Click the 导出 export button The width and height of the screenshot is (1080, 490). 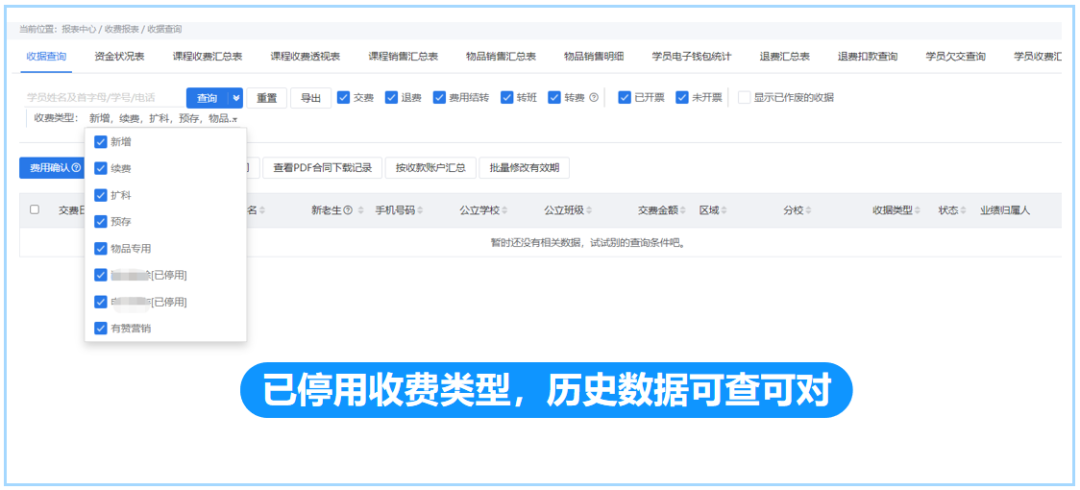tap(311, 98)
